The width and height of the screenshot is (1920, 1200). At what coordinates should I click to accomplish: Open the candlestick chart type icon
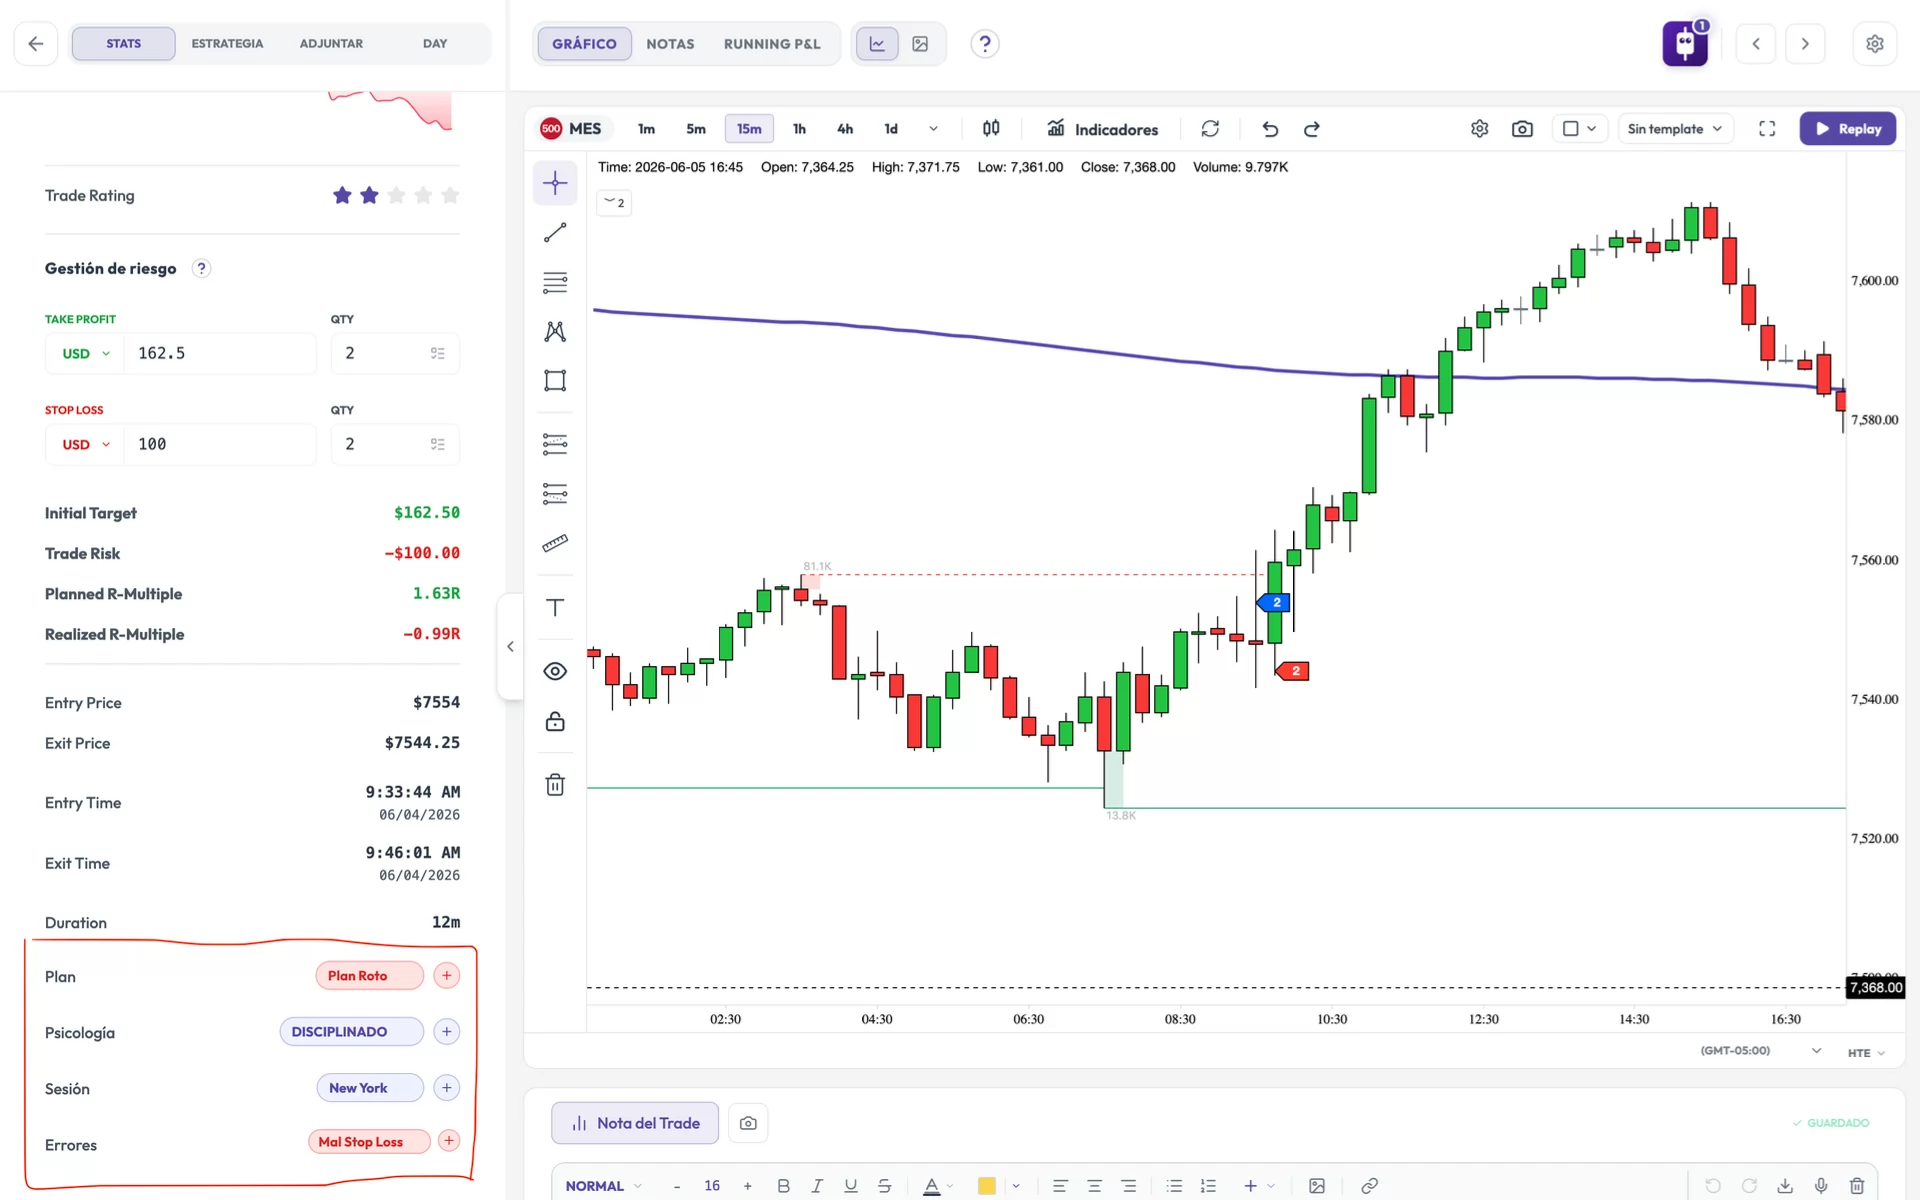click(991, 129)
